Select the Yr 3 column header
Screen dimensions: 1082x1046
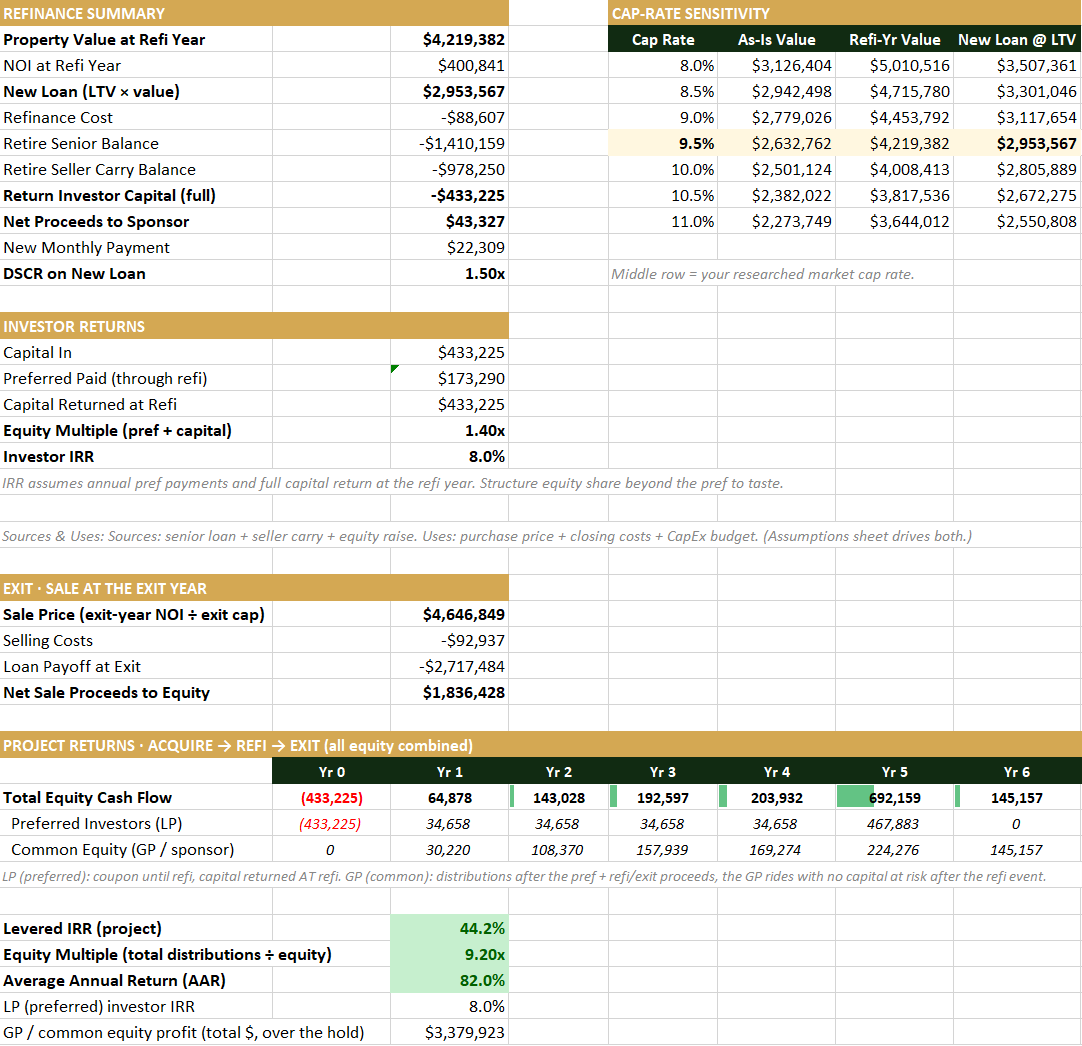coord(662,772)
